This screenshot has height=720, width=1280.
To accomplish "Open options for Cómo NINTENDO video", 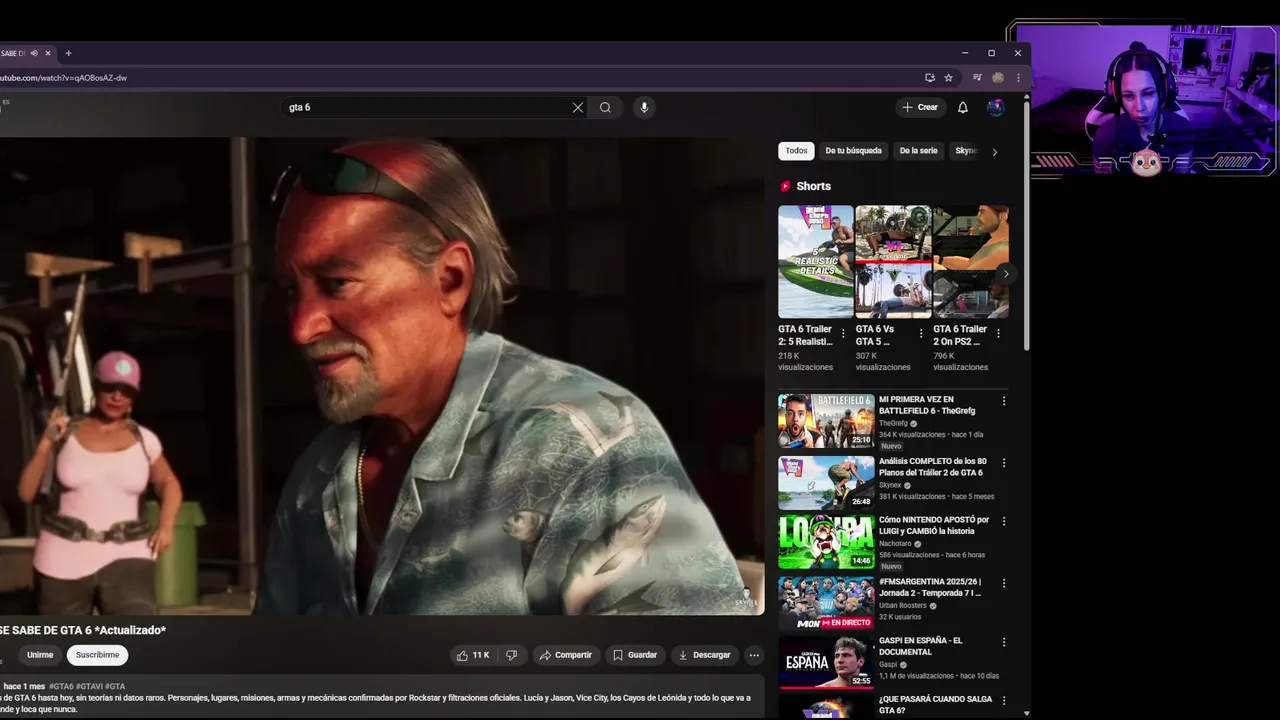I will click(x=1004, y=521).
